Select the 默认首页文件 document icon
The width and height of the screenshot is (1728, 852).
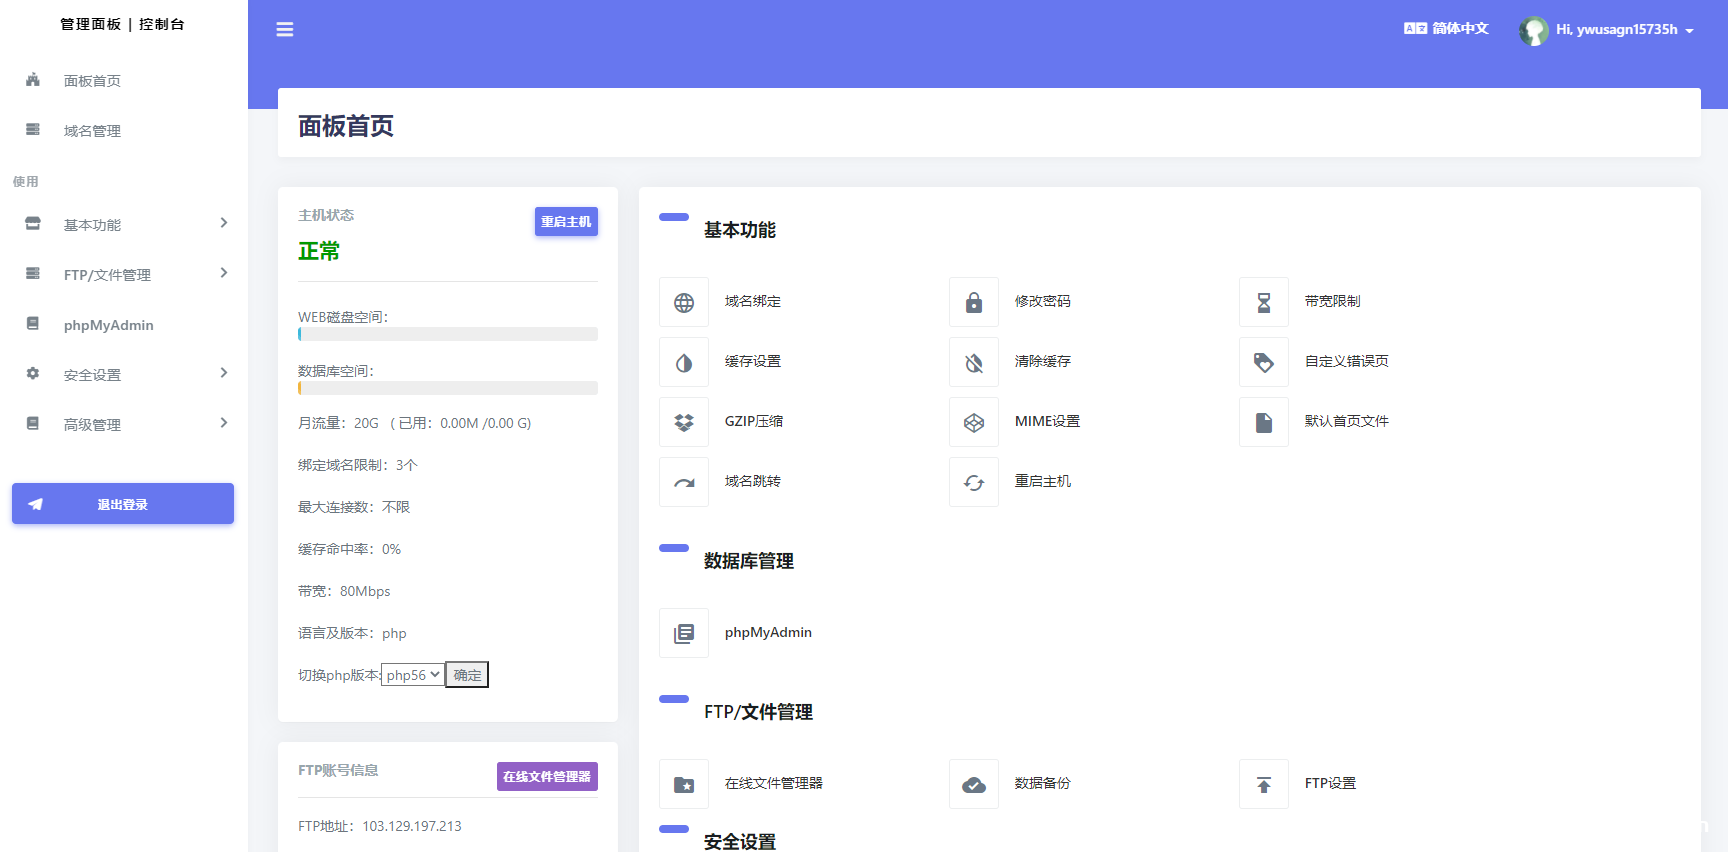[1264, 422]
